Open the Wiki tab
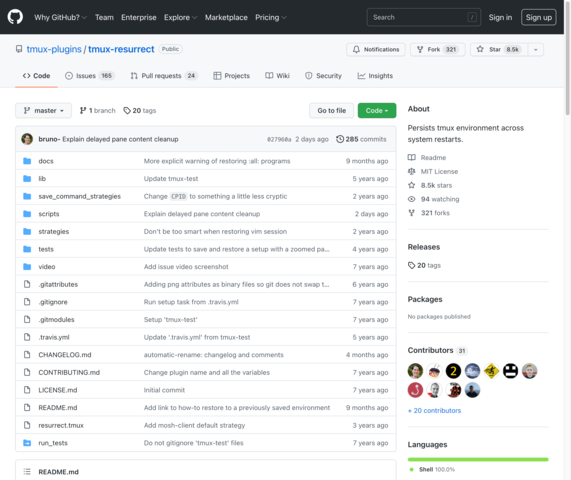571x480 pixels. click(x=277, y=76)
